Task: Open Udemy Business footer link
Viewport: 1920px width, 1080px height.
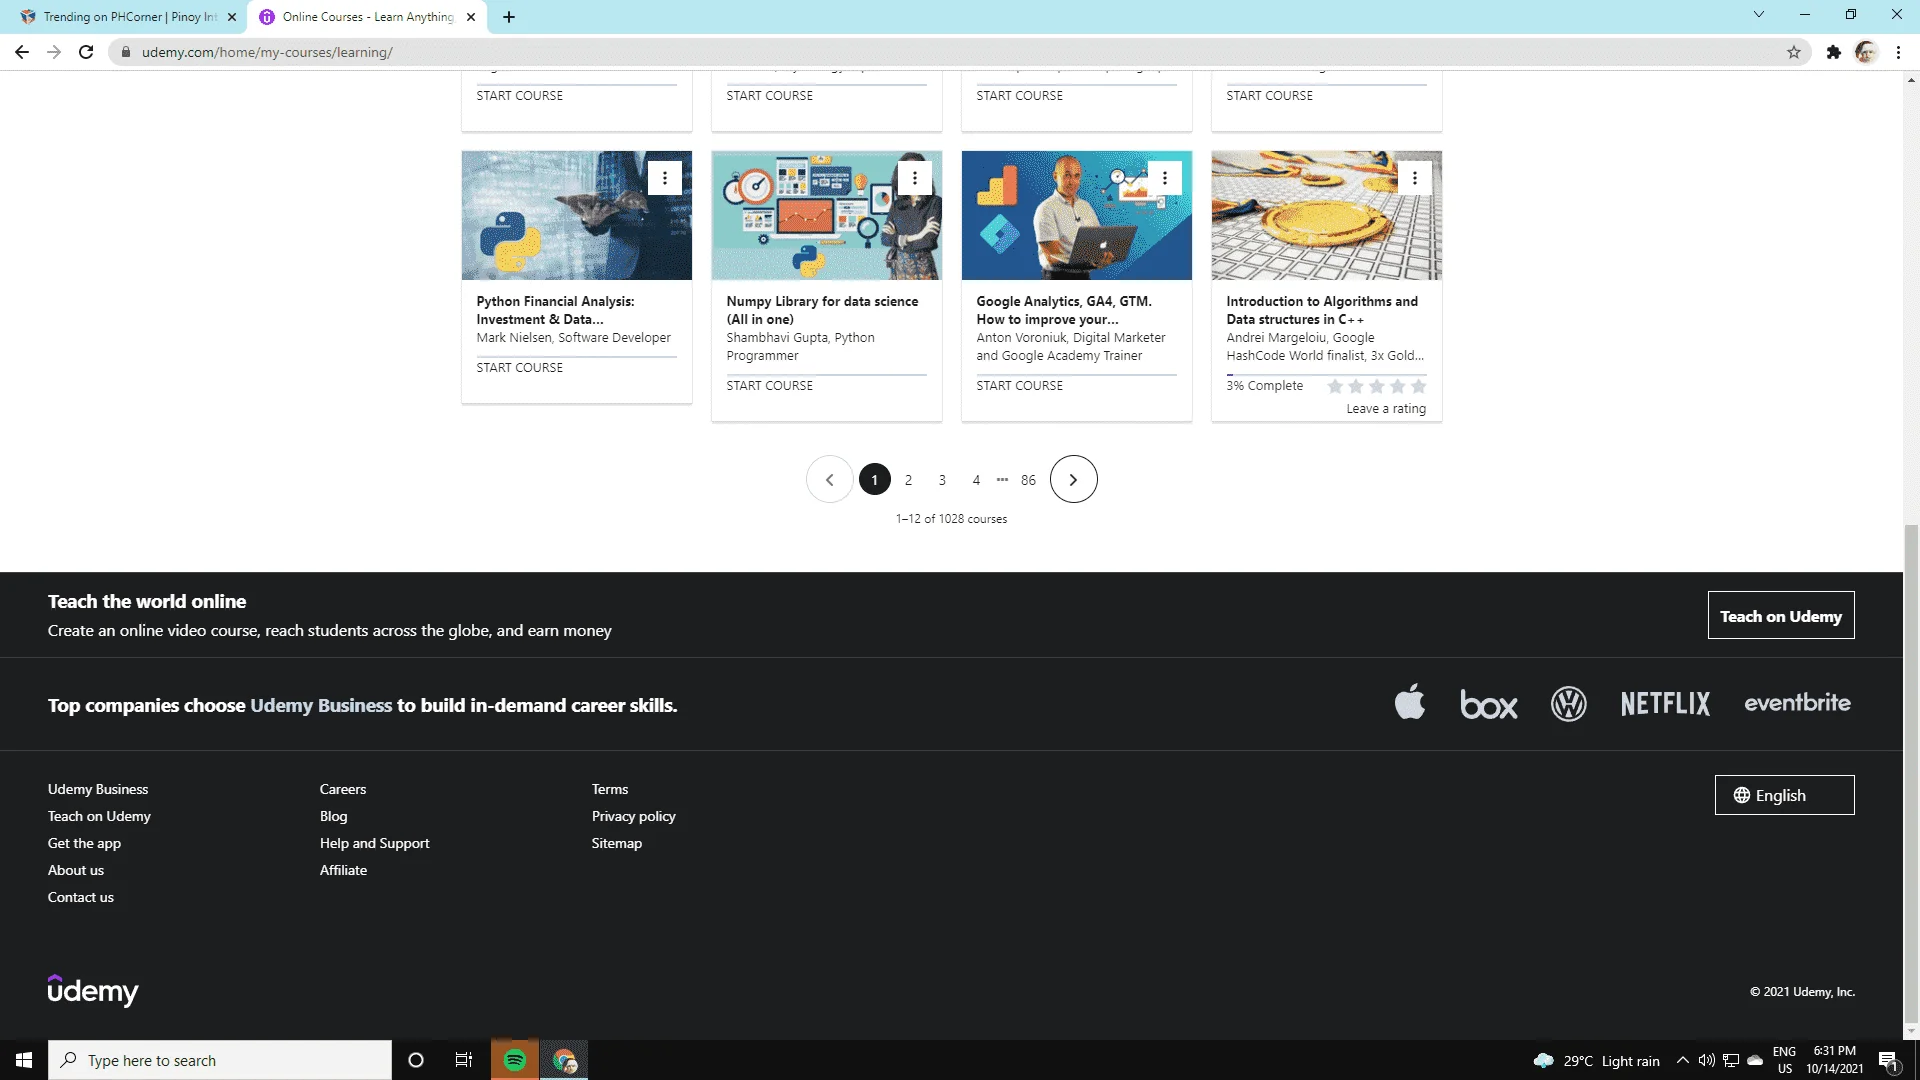Action: (x=98, y=789)
